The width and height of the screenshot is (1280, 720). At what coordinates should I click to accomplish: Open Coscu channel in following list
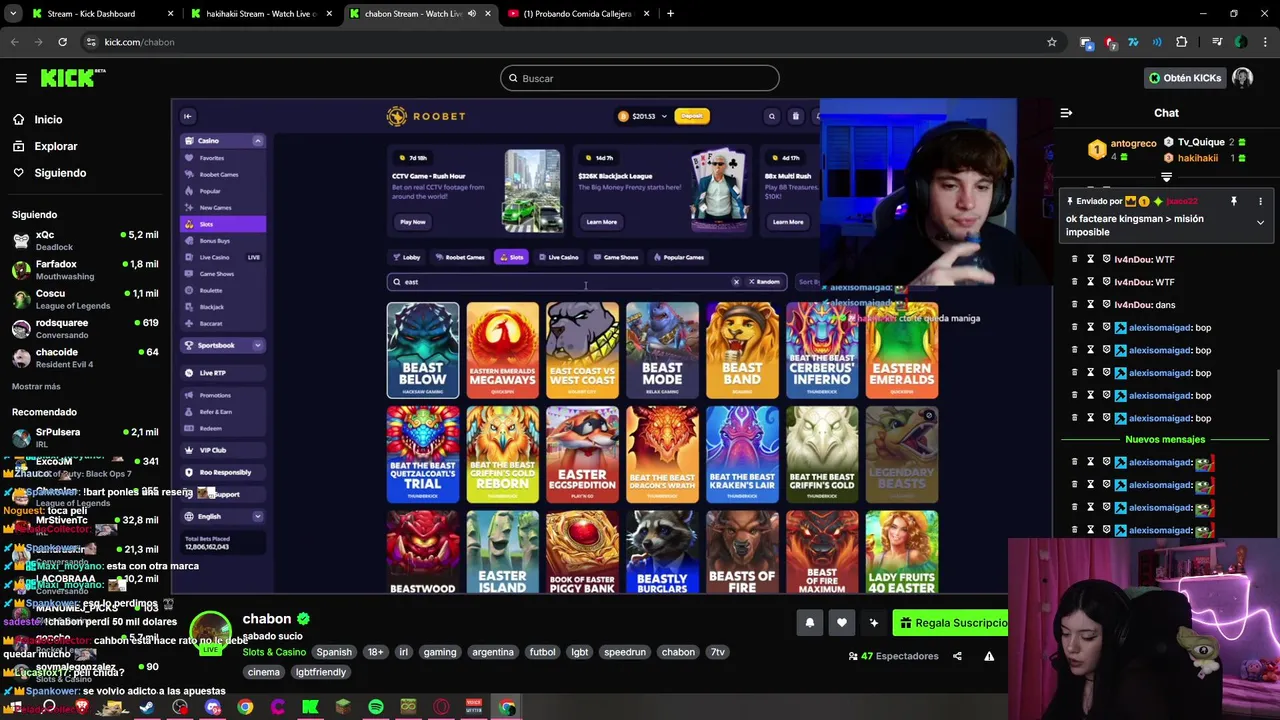pos(85,299)
